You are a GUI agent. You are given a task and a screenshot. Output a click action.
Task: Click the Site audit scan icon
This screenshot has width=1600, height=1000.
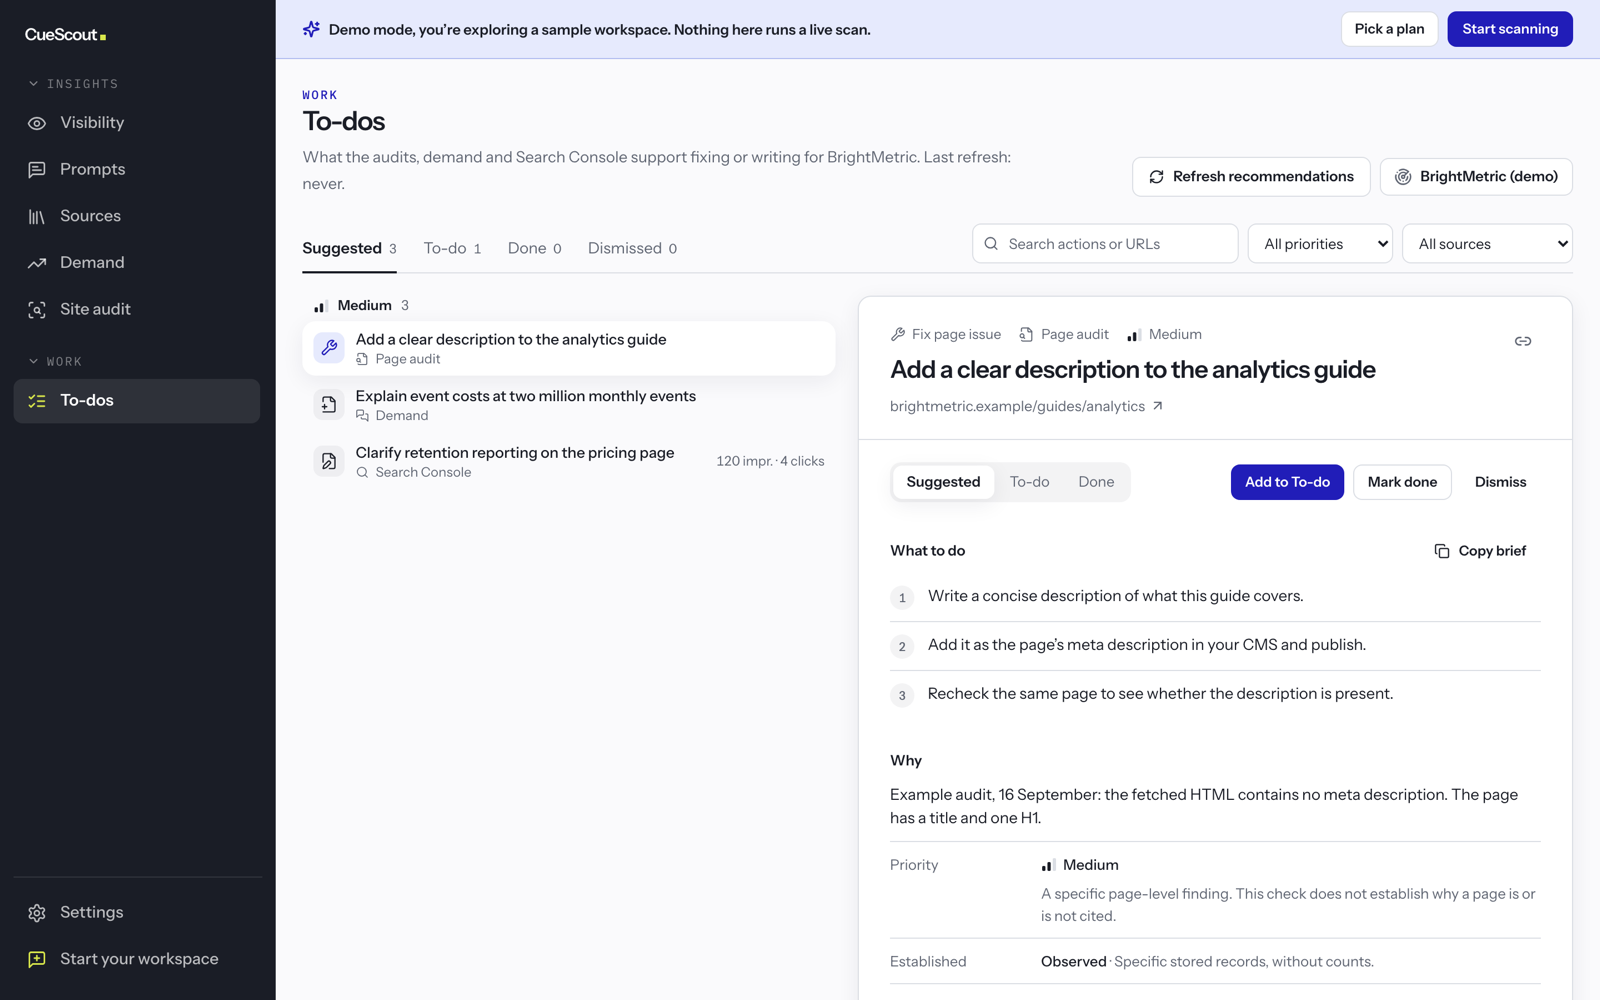point(37,310)
